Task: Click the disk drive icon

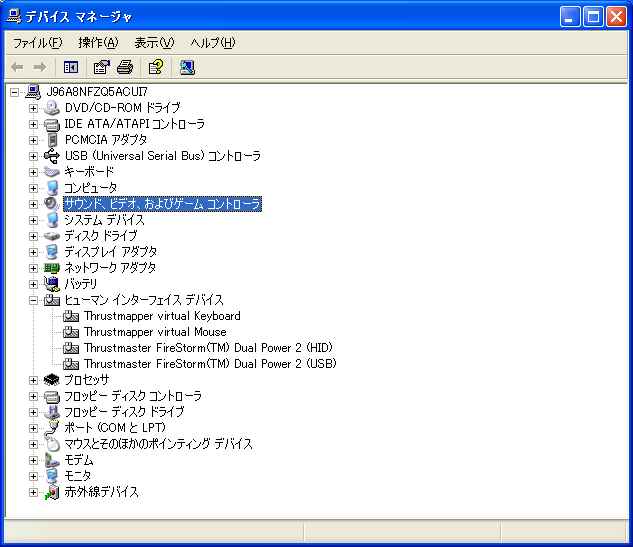Action: pyautogui.click(x=52, y=236)
